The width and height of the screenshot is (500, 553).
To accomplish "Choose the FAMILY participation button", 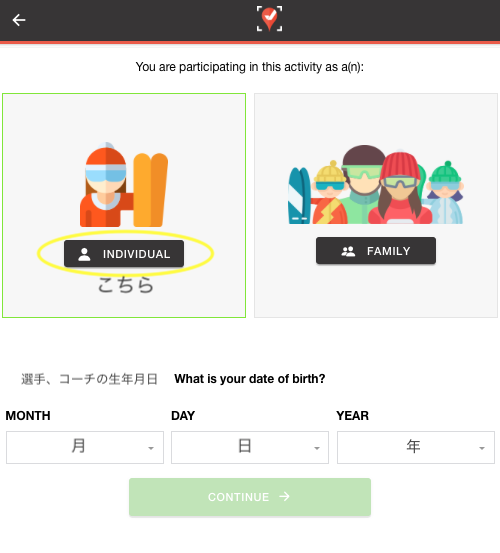I will [376, 251].
